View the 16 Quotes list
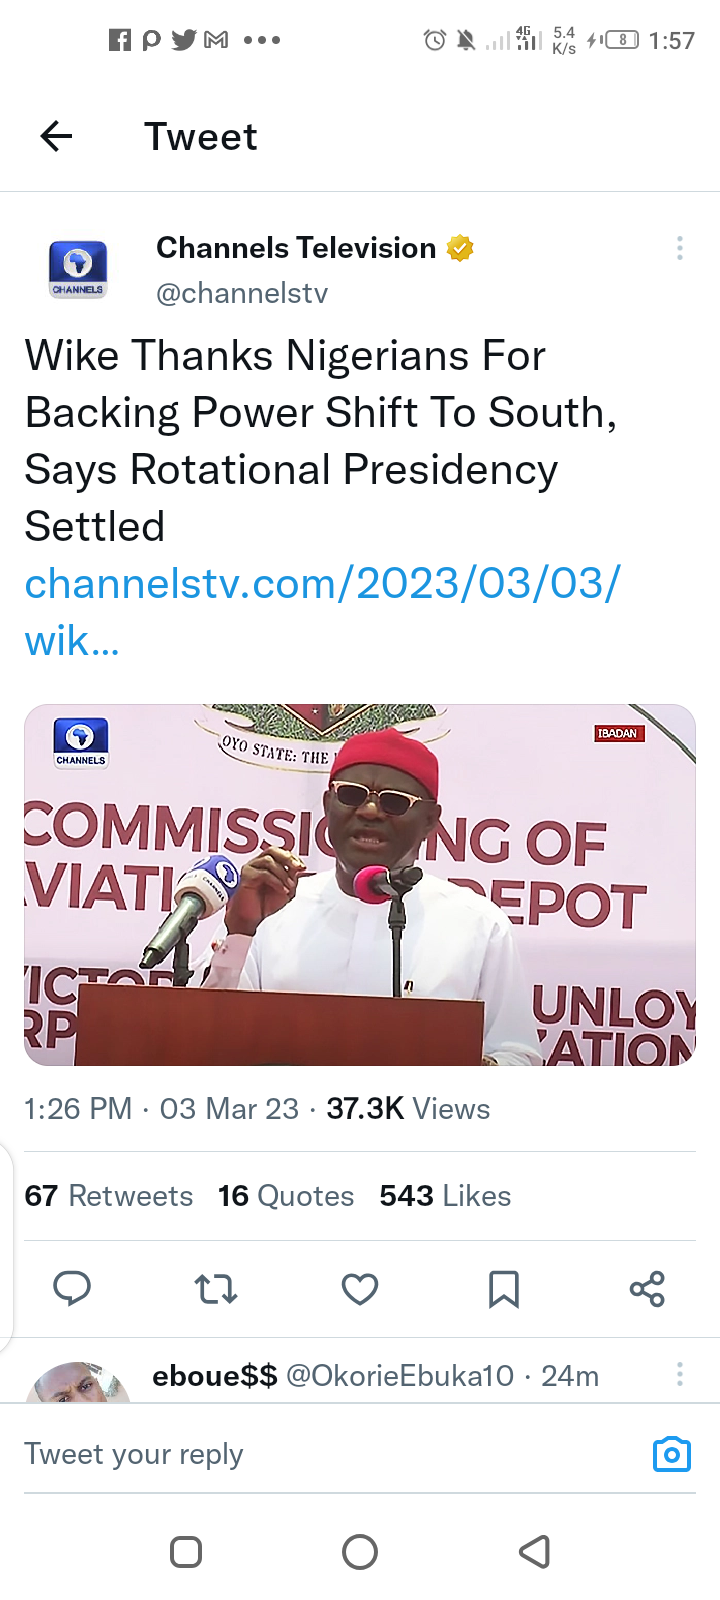 286,1196
